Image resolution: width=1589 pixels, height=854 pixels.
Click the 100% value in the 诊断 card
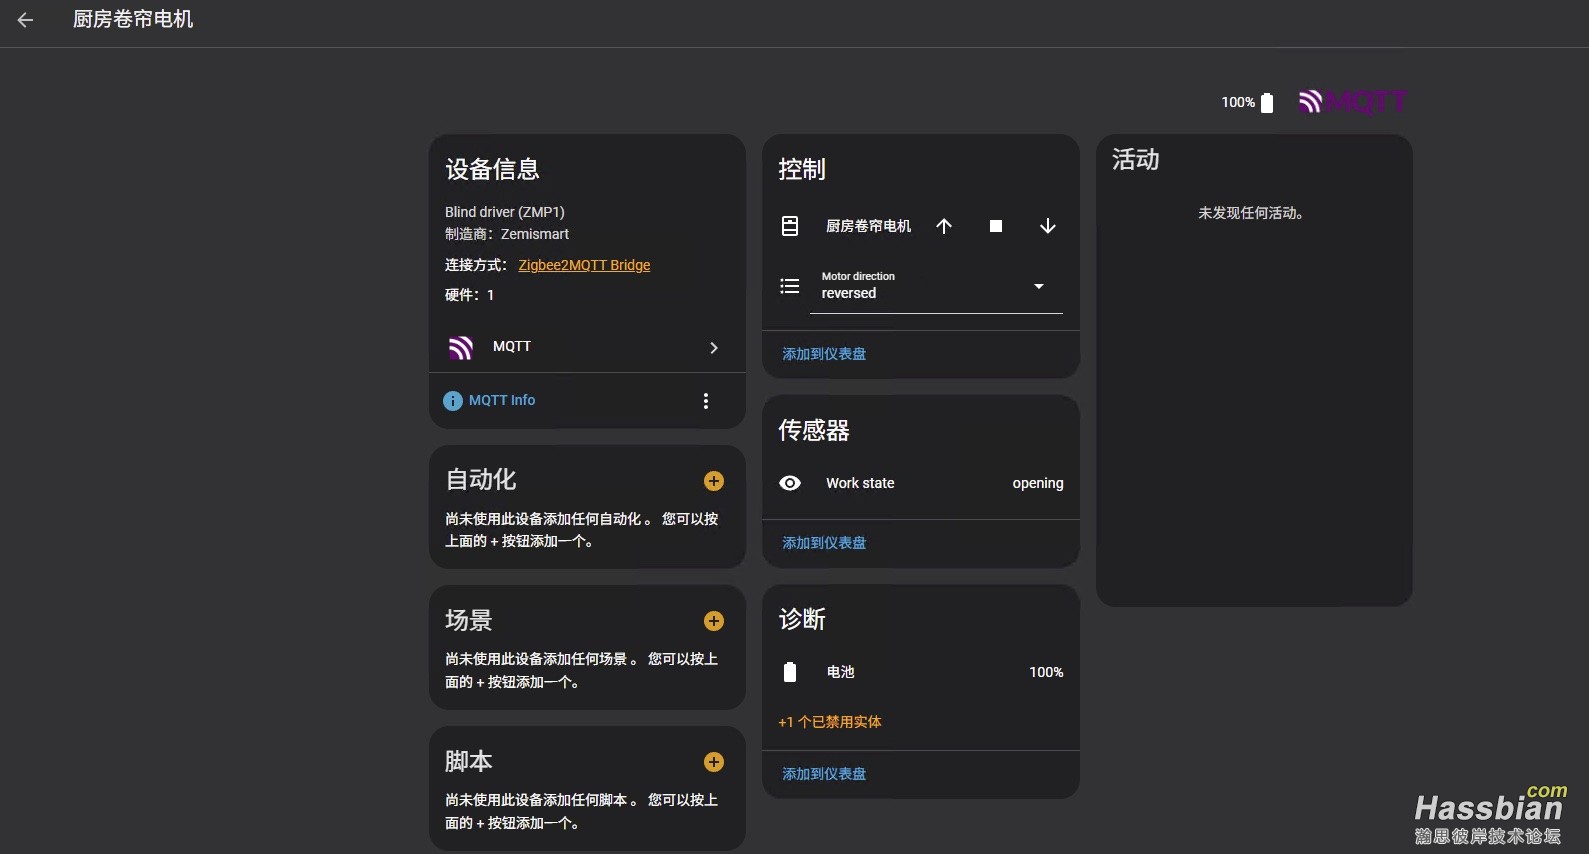(x=1046, y=672)
